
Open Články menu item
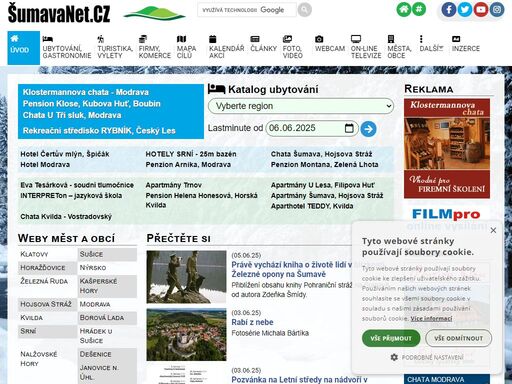coord(263,44)
